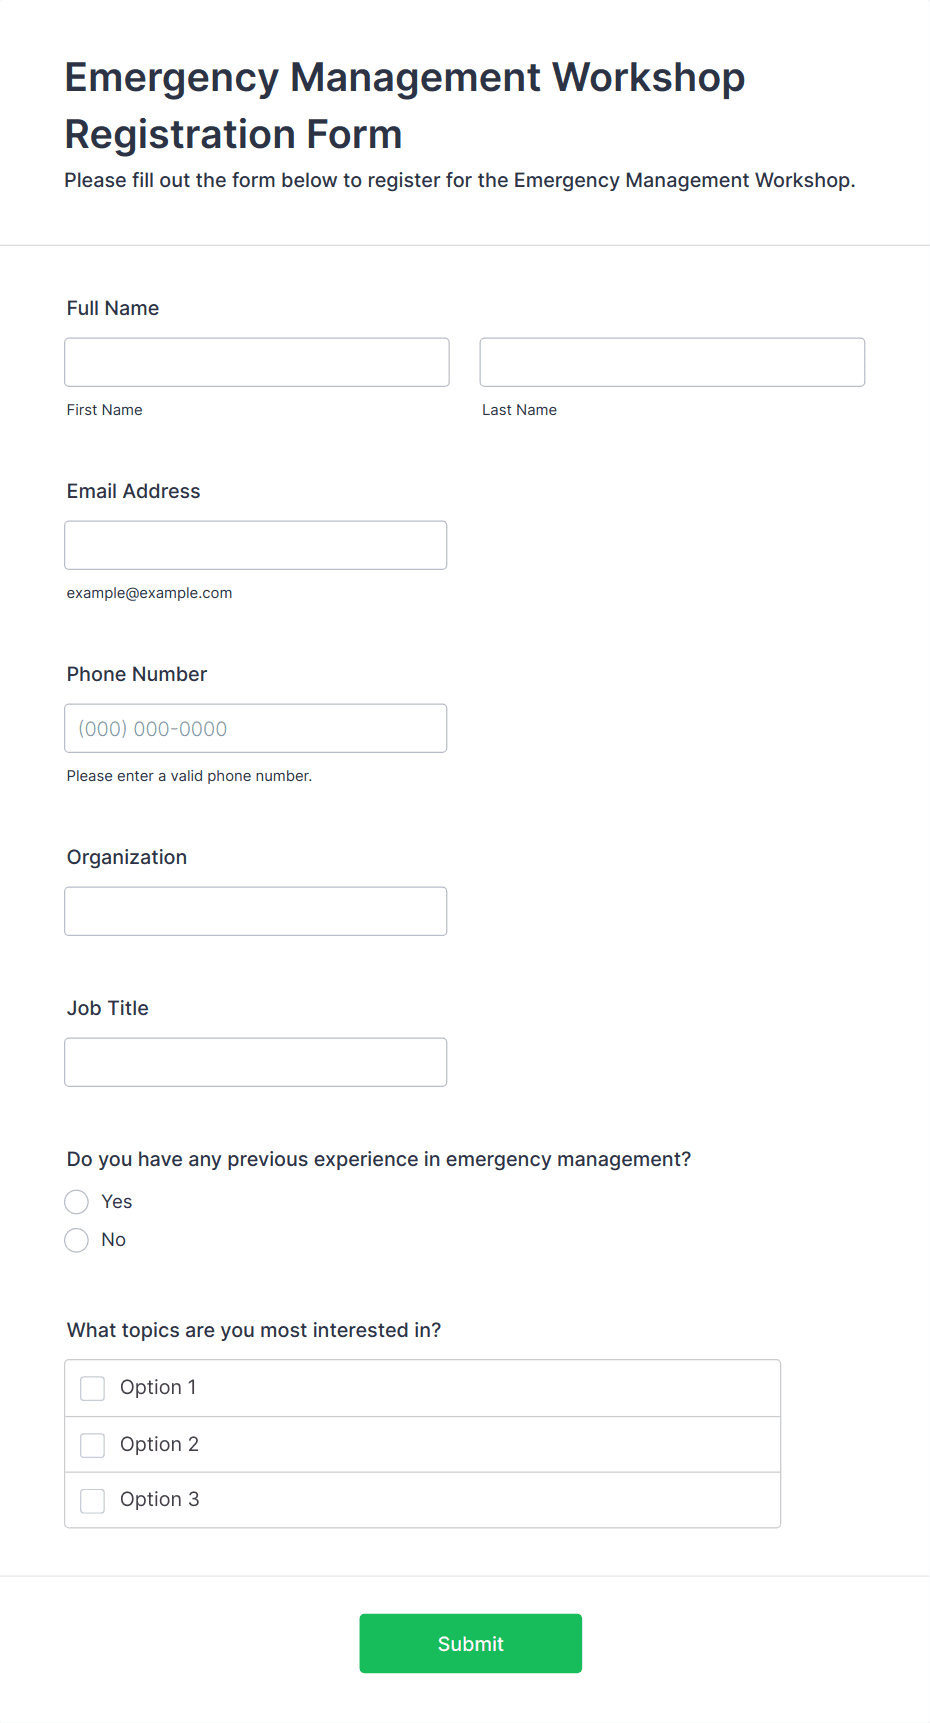Click the topics interest question label
The image size is (930, 1723).
pos(254,1330)
